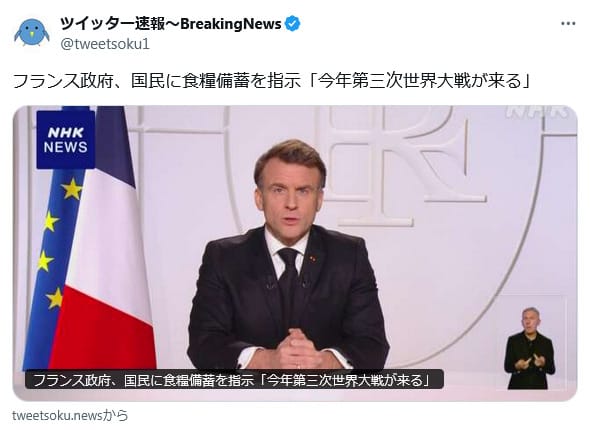Click the @tweetsoku1 handle
594x430 pixels.
pos(105,44)
